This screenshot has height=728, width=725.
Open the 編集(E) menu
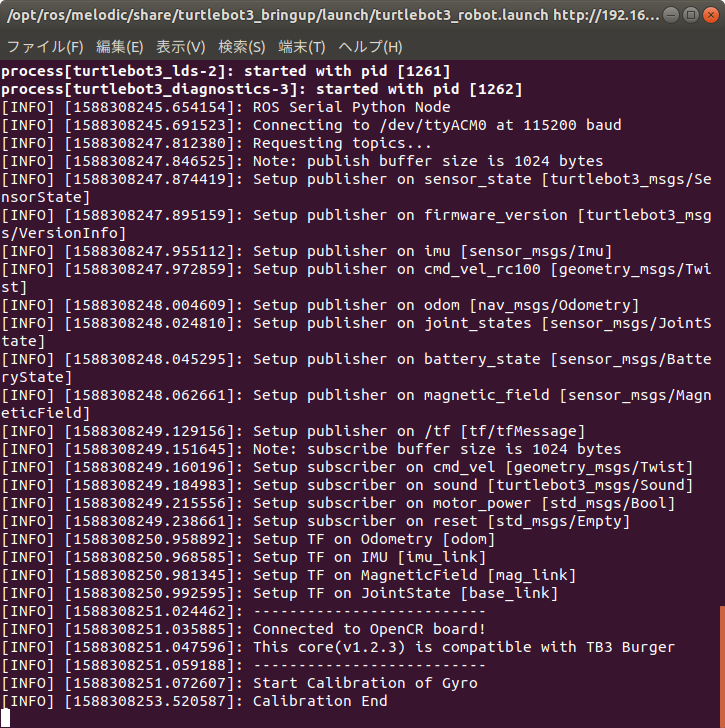(x=119, y=47)
